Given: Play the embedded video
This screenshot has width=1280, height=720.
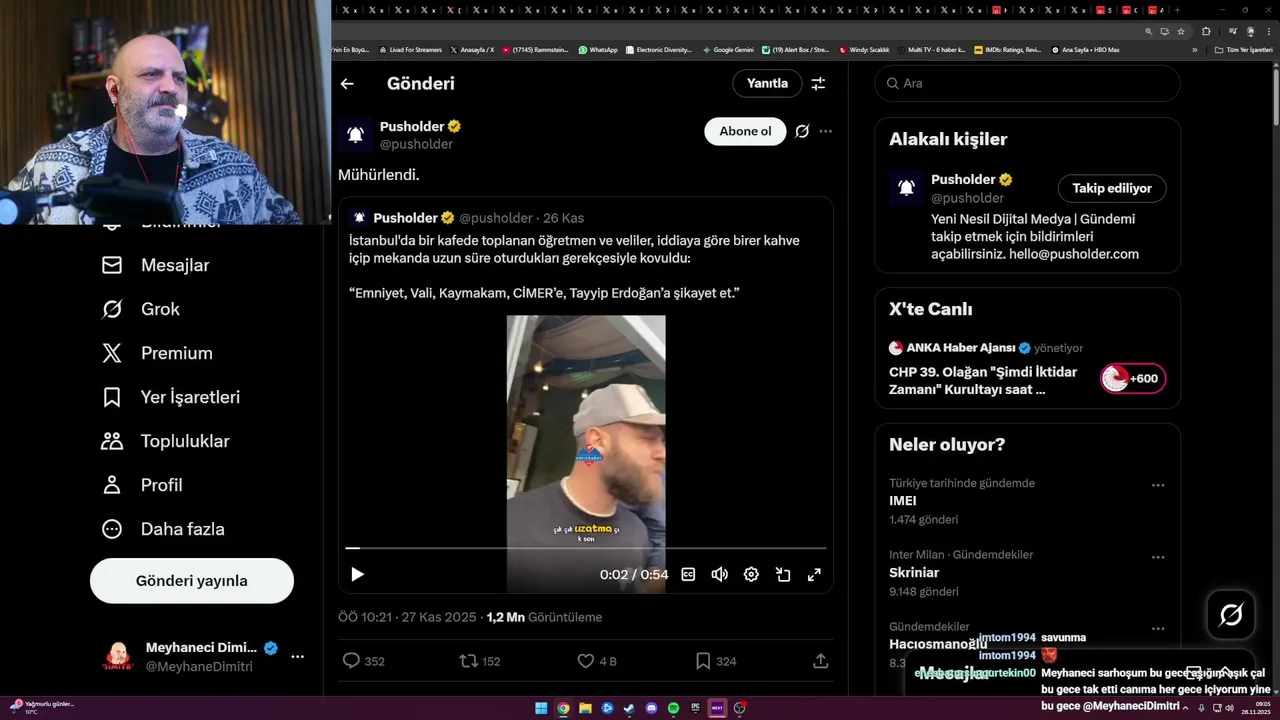Looking at the screenshot, I should click(357, 574).
